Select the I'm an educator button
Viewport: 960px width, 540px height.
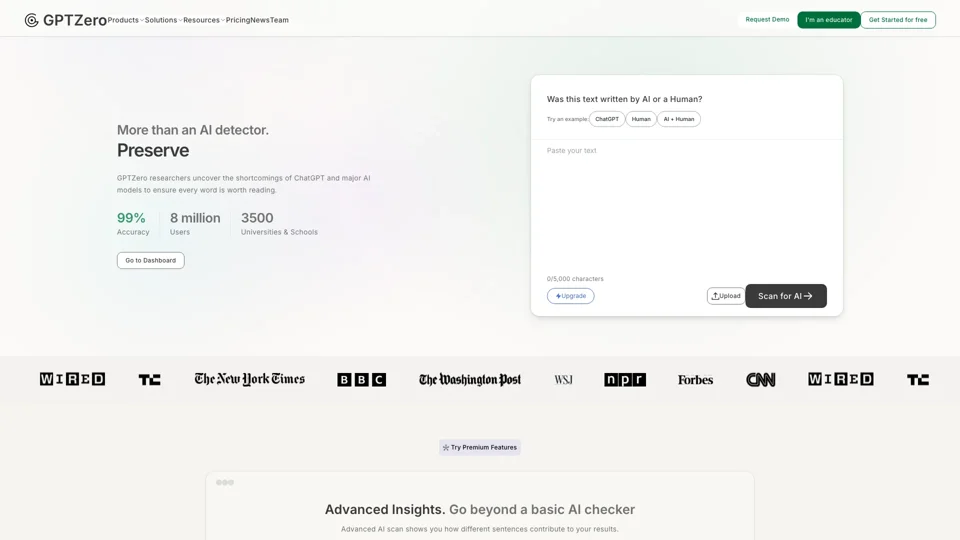(828, 20)
